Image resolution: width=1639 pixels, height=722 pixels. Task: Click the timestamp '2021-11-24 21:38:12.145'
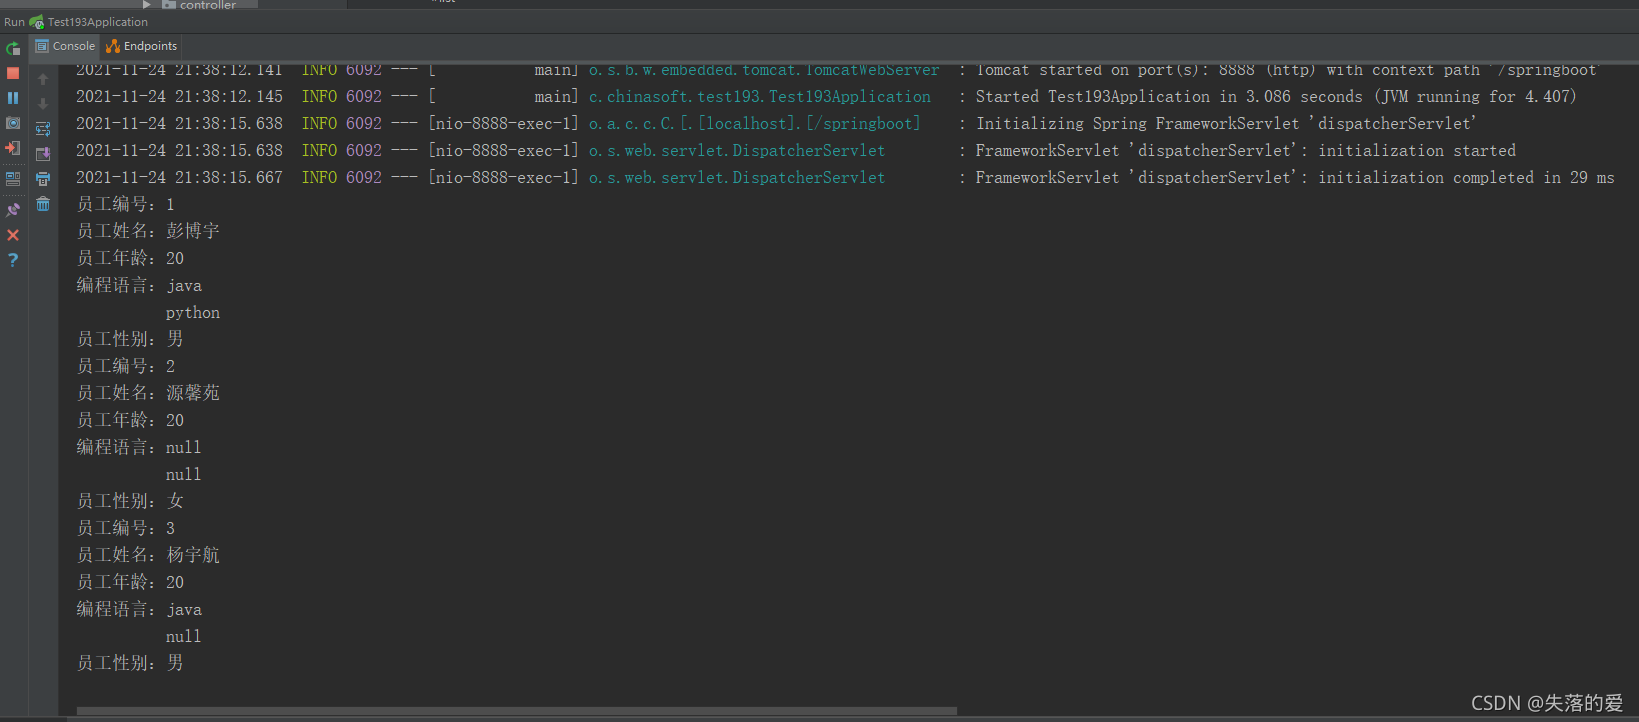179,96
